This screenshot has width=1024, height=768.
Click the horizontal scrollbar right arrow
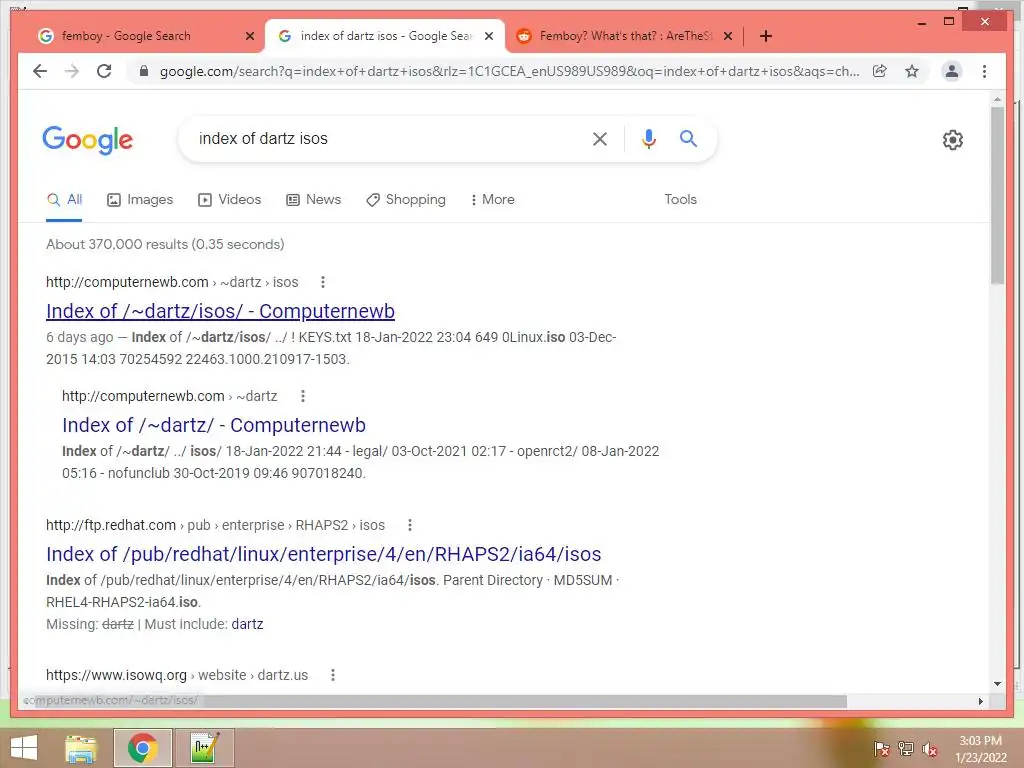[980, 701]
